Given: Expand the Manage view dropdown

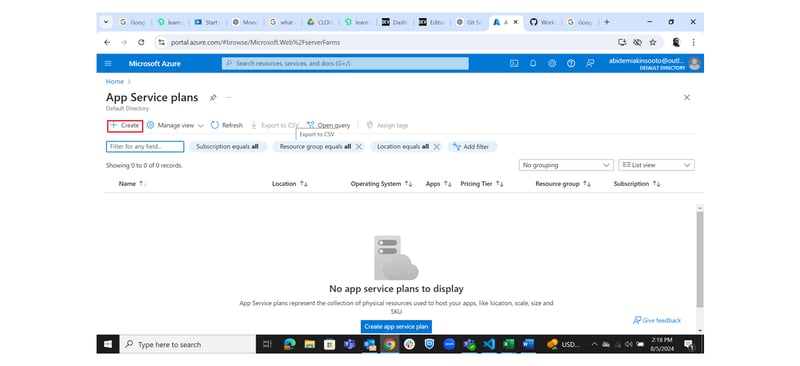Looking at the screenshot, I should (x=175, y=125).
